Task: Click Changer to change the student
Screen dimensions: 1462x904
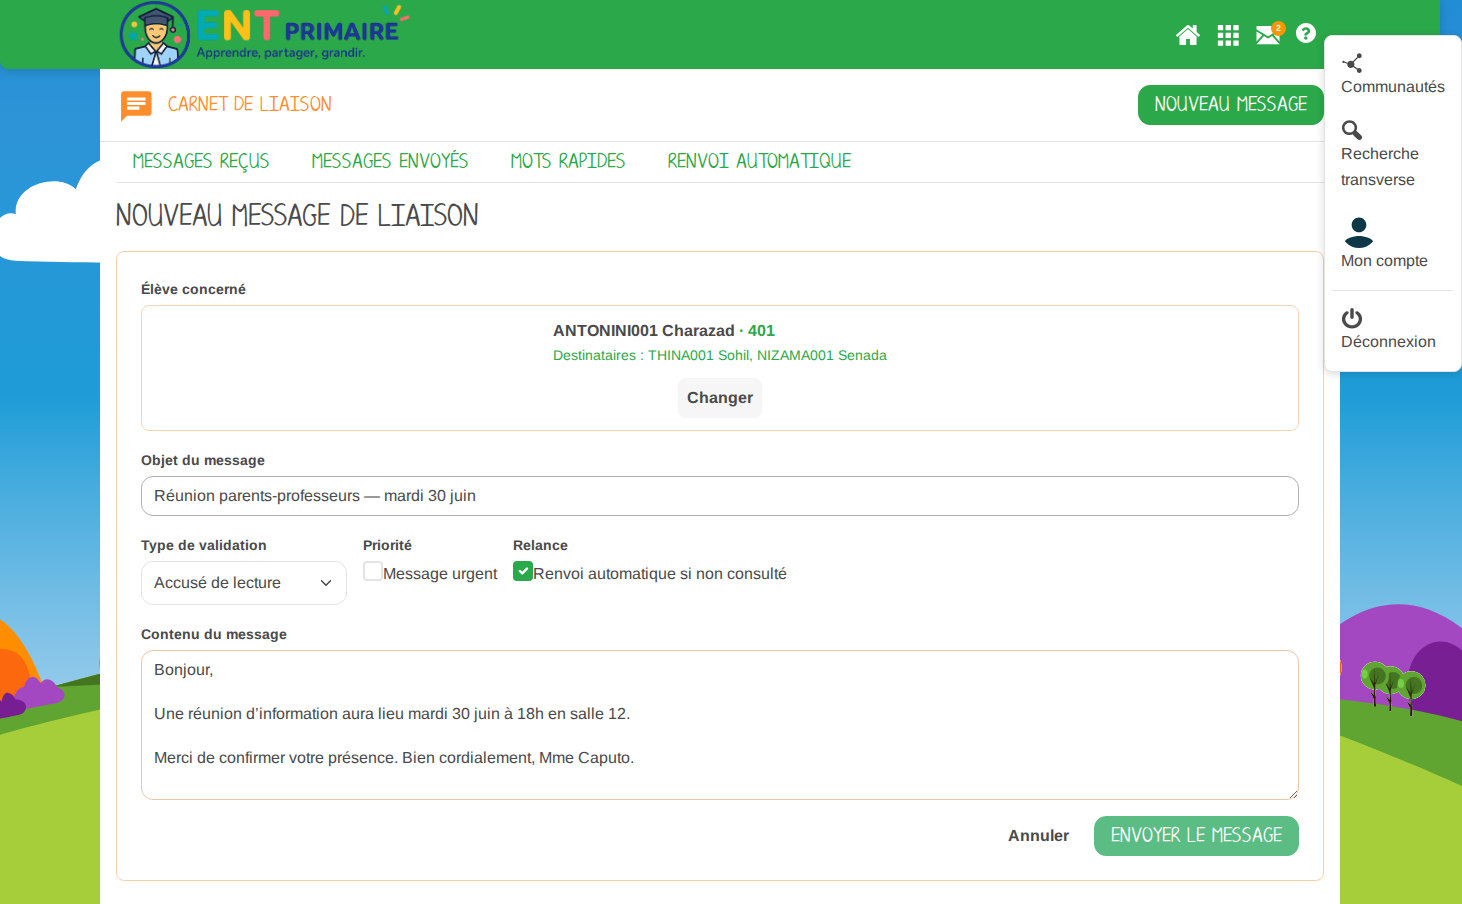Action: (720, 398)
